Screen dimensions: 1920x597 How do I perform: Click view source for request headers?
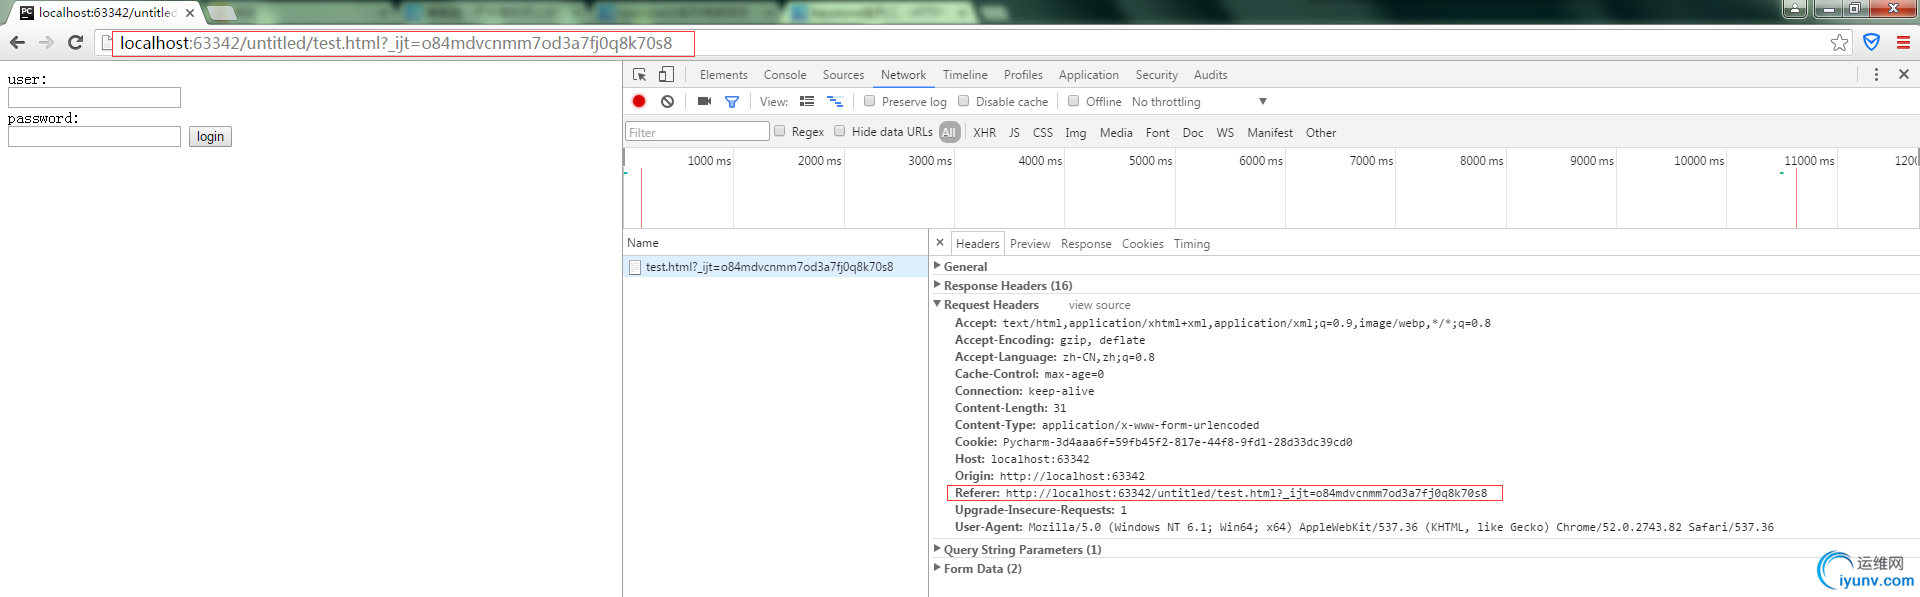click(1099, 305)
